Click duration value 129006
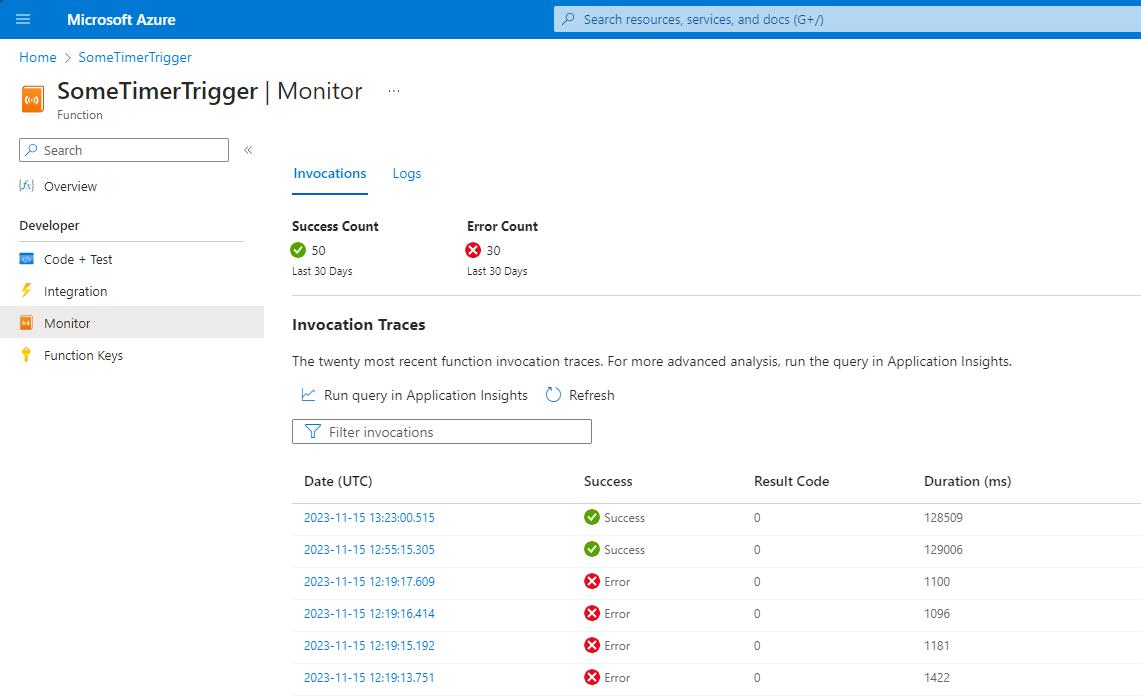The height and width of the screenshot is (696, 1141). [943, 550]
